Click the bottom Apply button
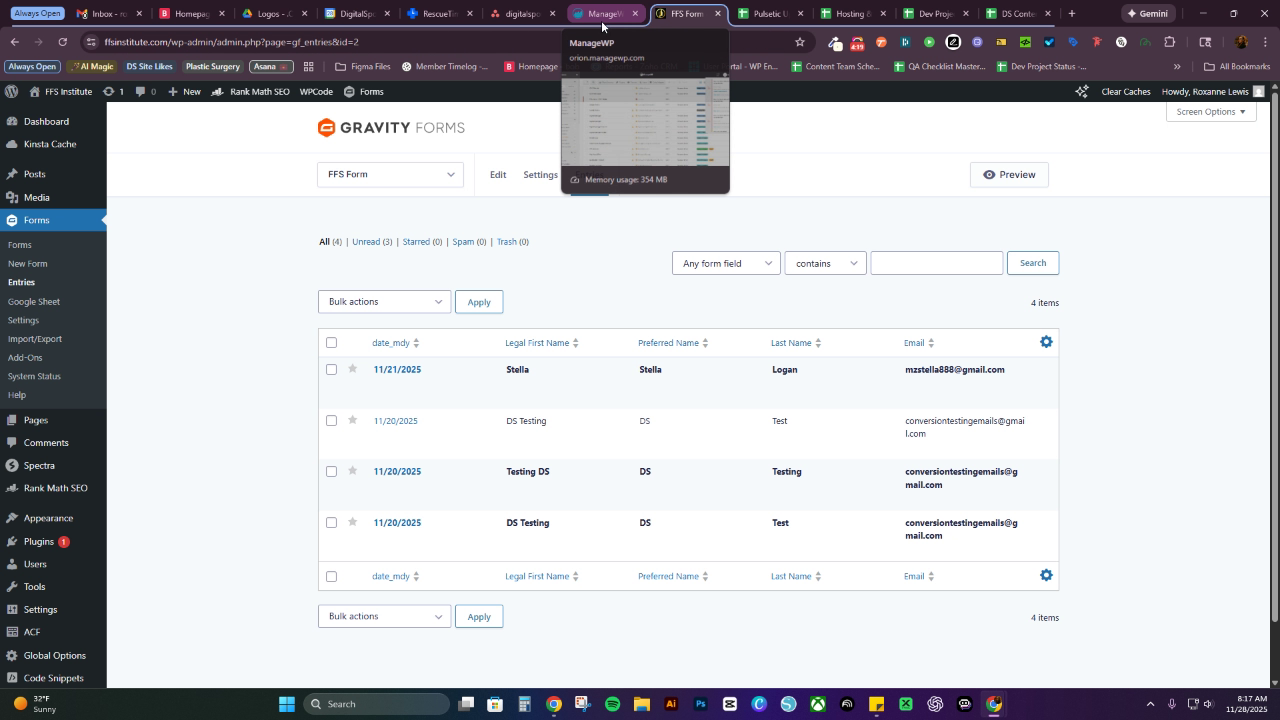 tap(479, 616)
